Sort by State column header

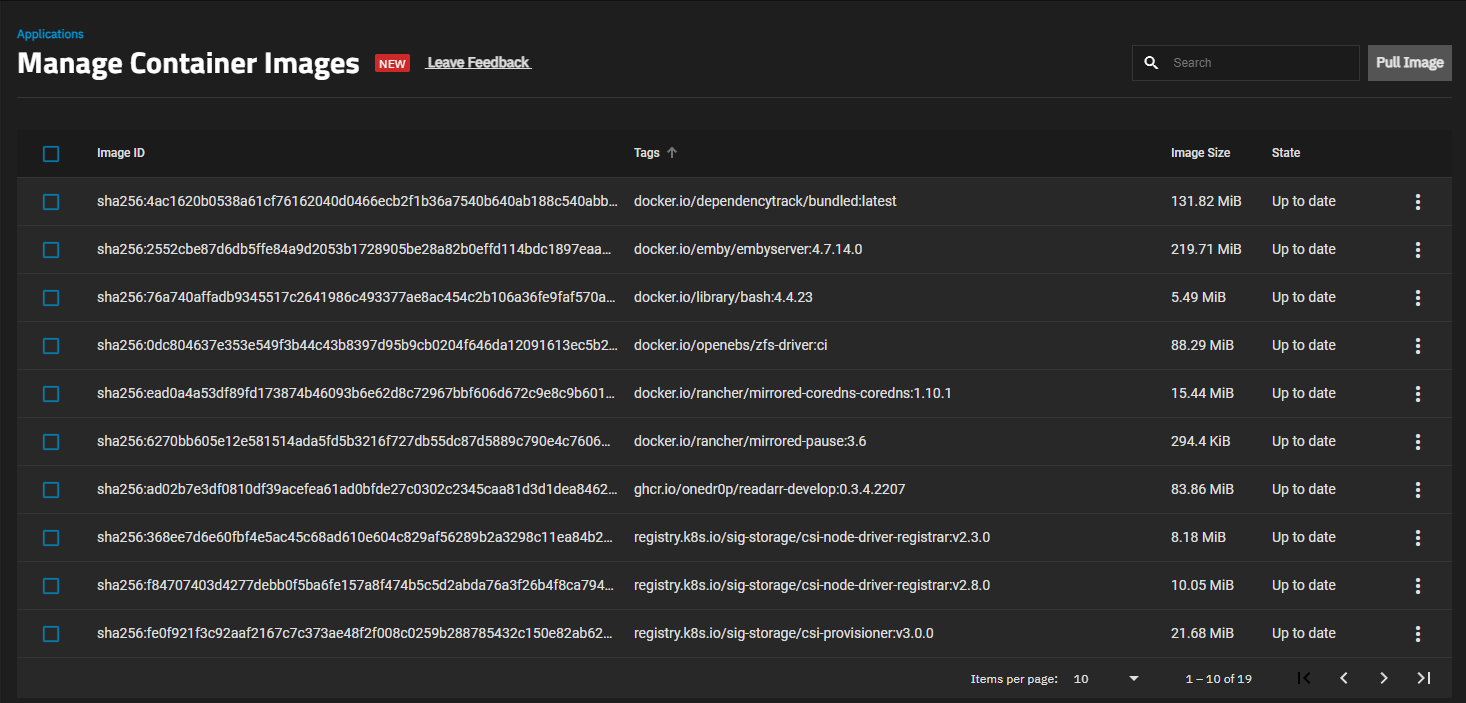coord(1286,153)
